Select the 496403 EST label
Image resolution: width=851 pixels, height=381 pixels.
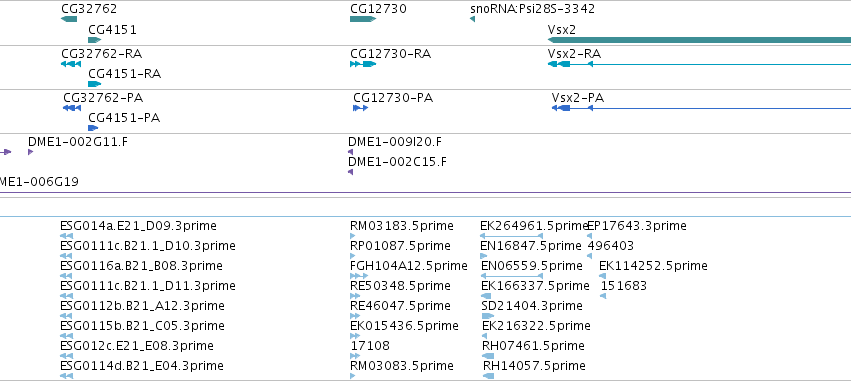click(x=611, y=246)
